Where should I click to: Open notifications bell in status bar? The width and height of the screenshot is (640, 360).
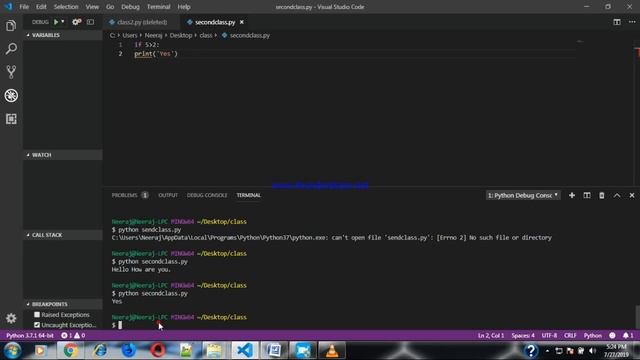click(x=628, y=336)
